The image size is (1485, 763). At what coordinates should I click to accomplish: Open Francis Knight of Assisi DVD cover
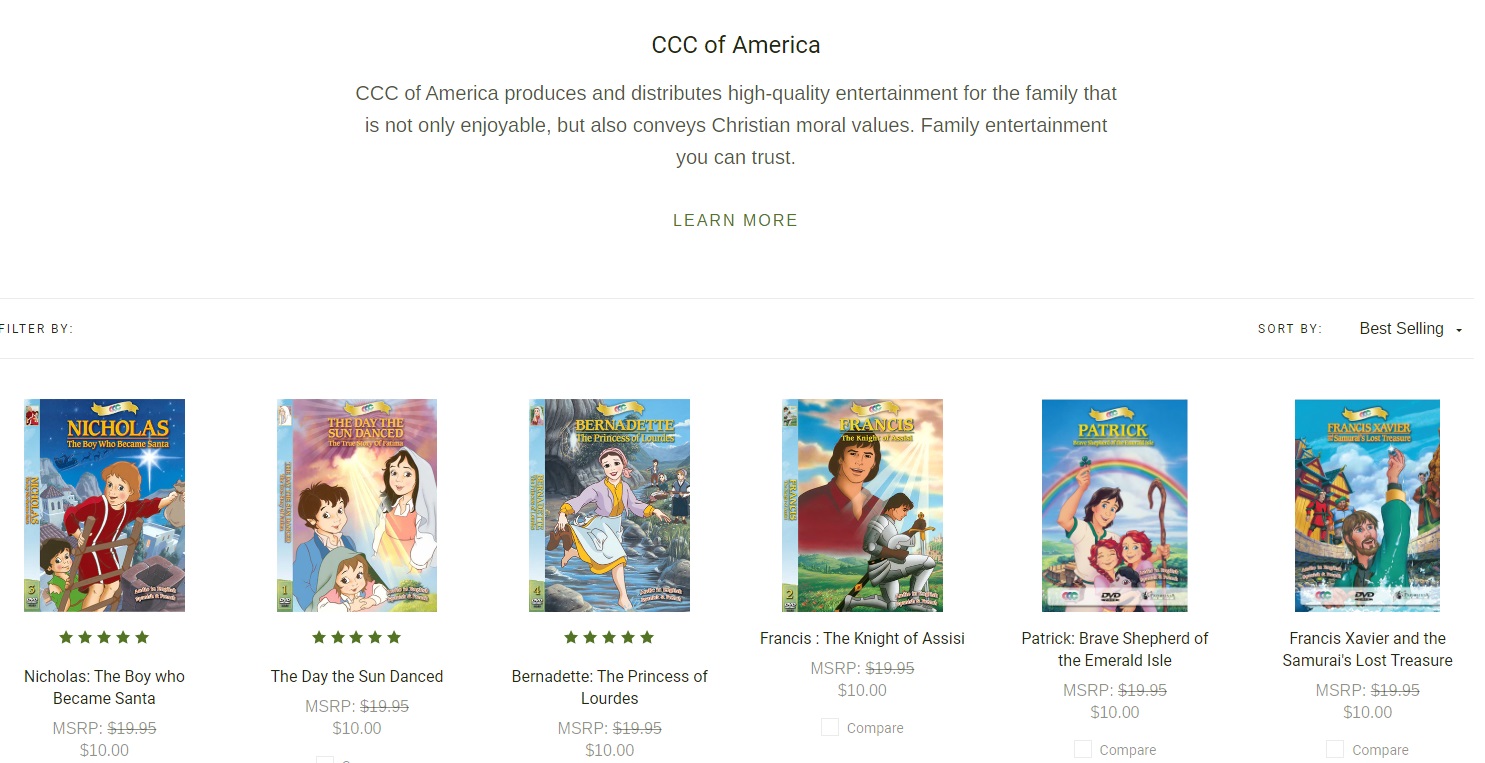(x=862, y=505)
